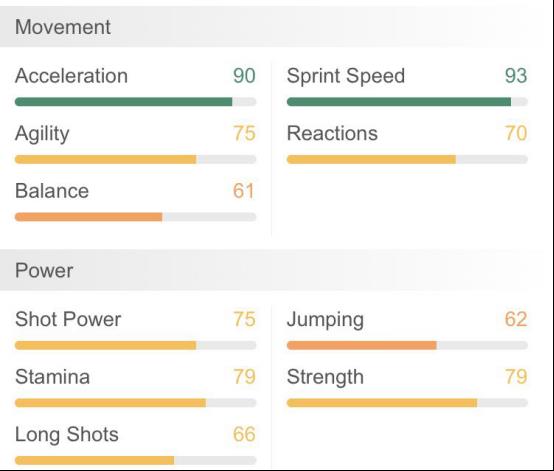Click the Sprint Speed progress bar

(x=407, y=102)
